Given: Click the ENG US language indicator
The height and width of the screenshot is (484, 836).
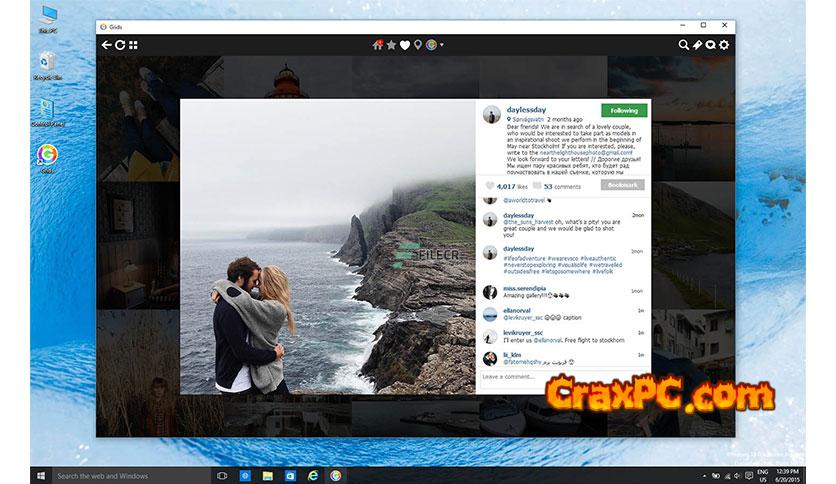Looking at the screenshot, I should [x=763, y=475].
